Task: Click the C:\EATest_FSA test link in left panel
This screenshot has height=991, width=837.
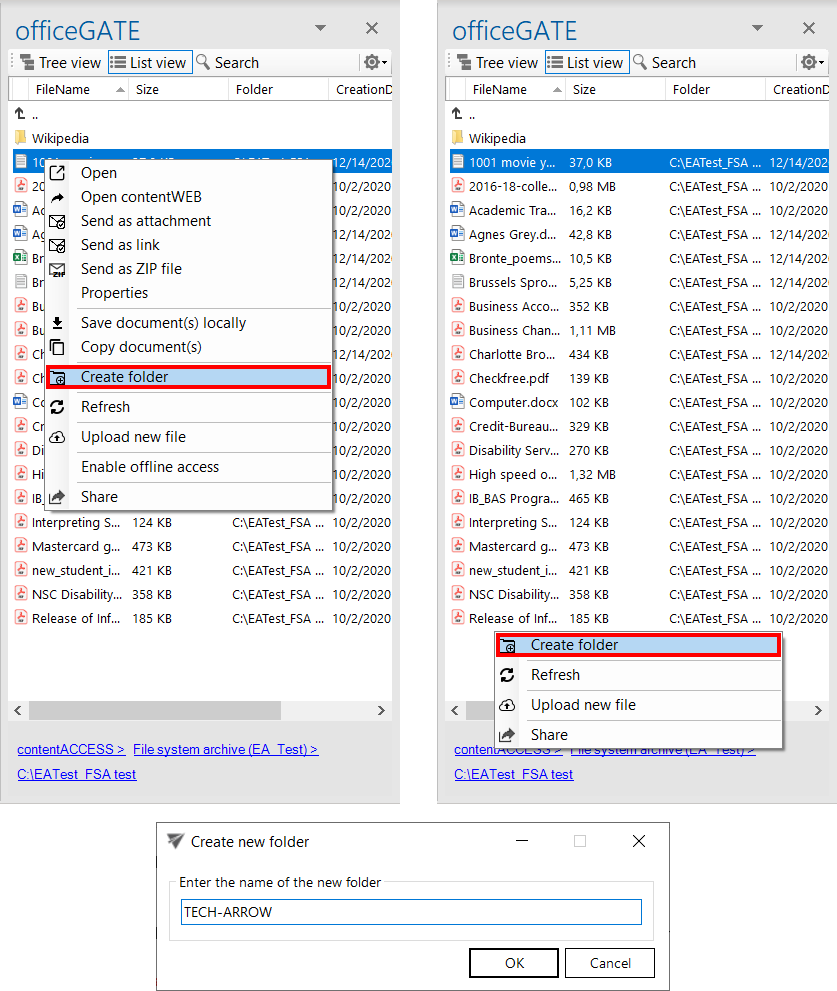Action: (x=76, y=774)
